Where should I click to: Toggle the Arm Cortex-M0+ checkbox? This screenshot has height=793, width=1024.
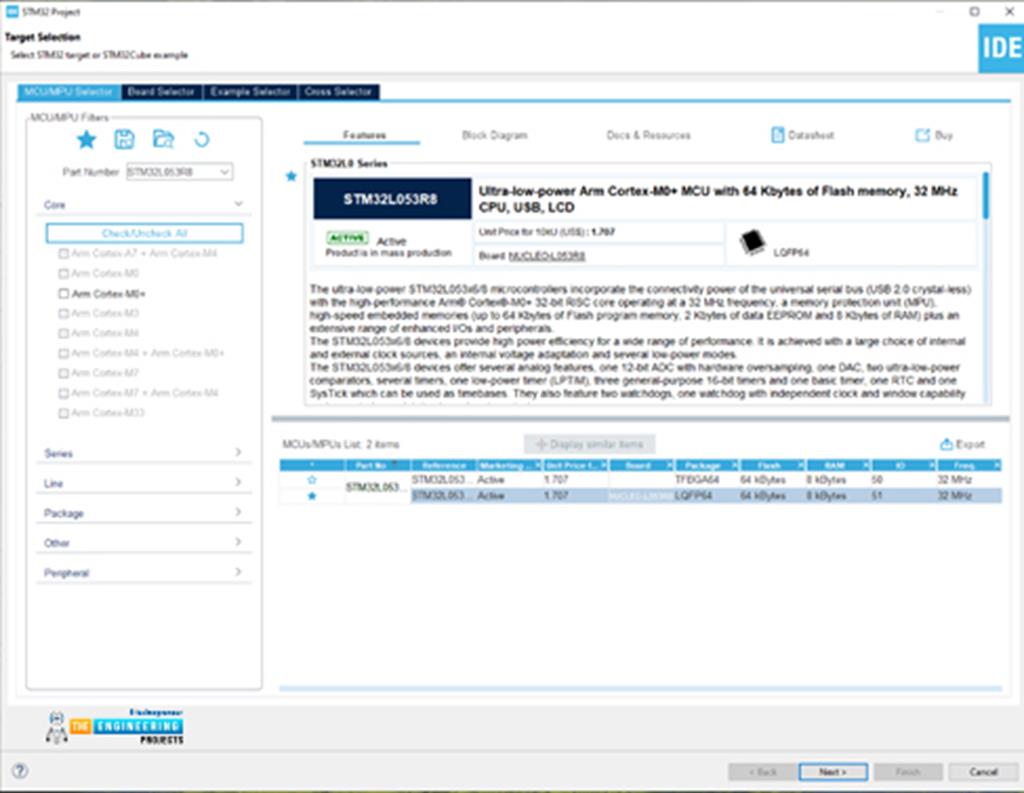point(64,294)
